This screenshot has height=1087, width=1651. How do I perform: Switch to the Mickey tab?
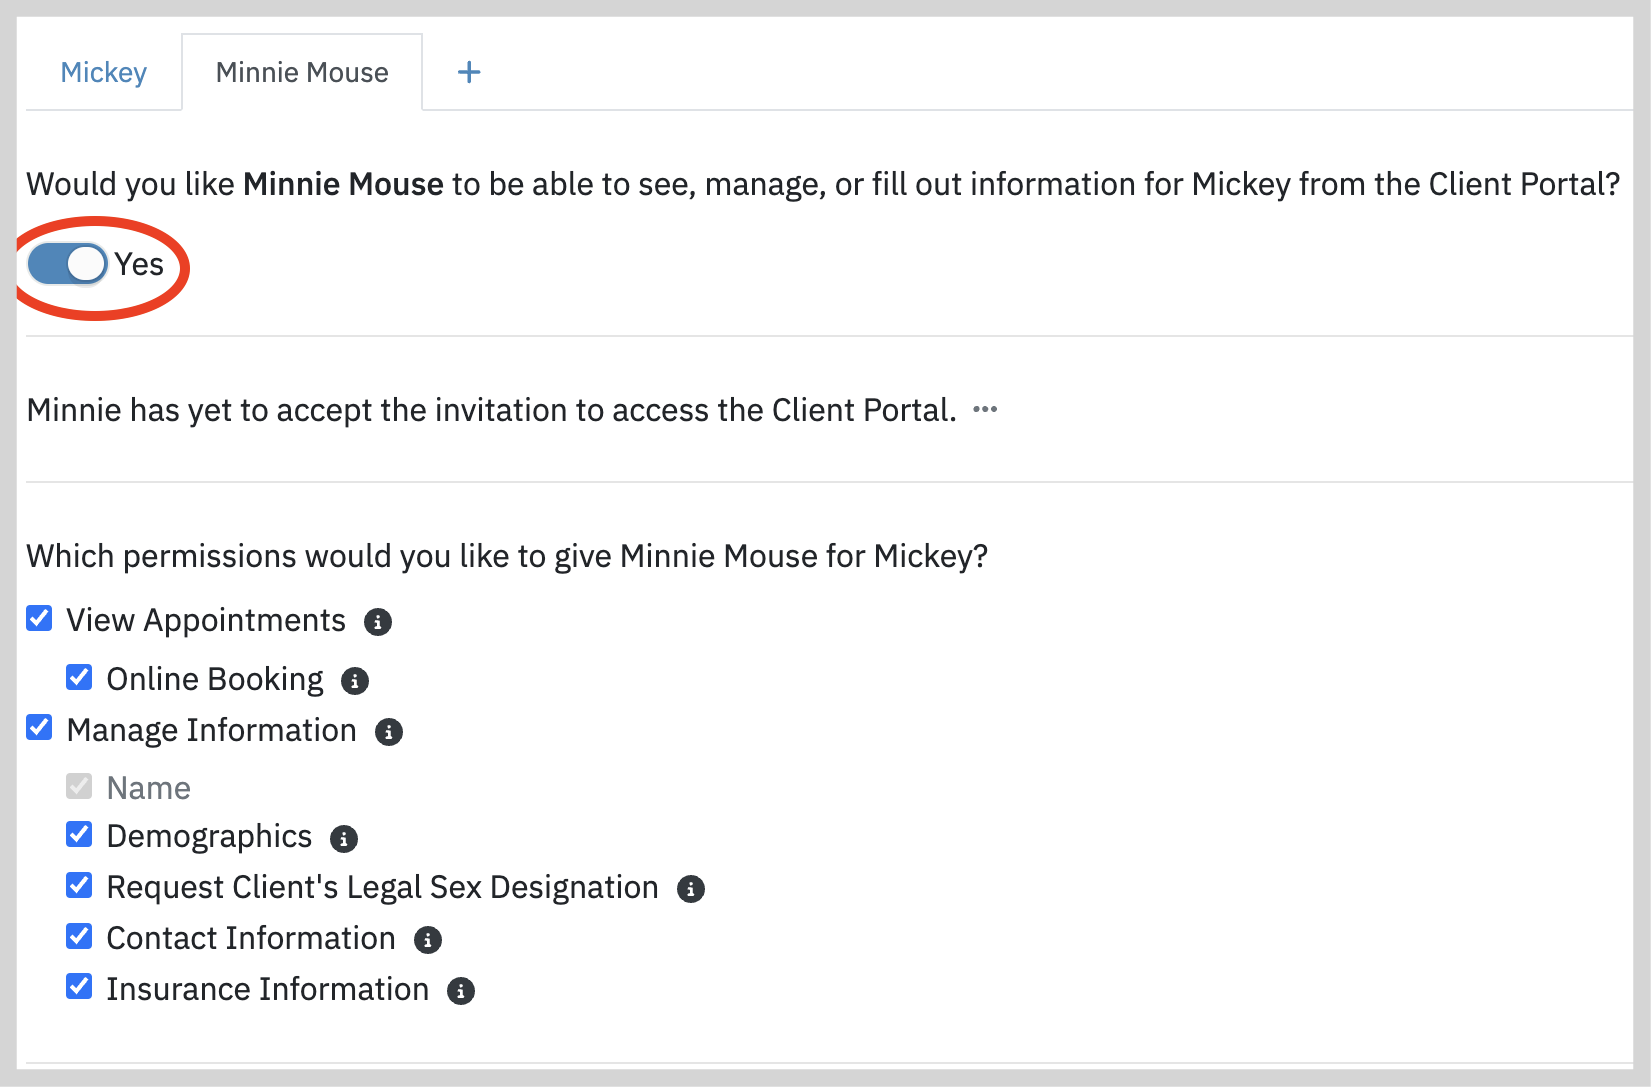click(x=103, y=72)
